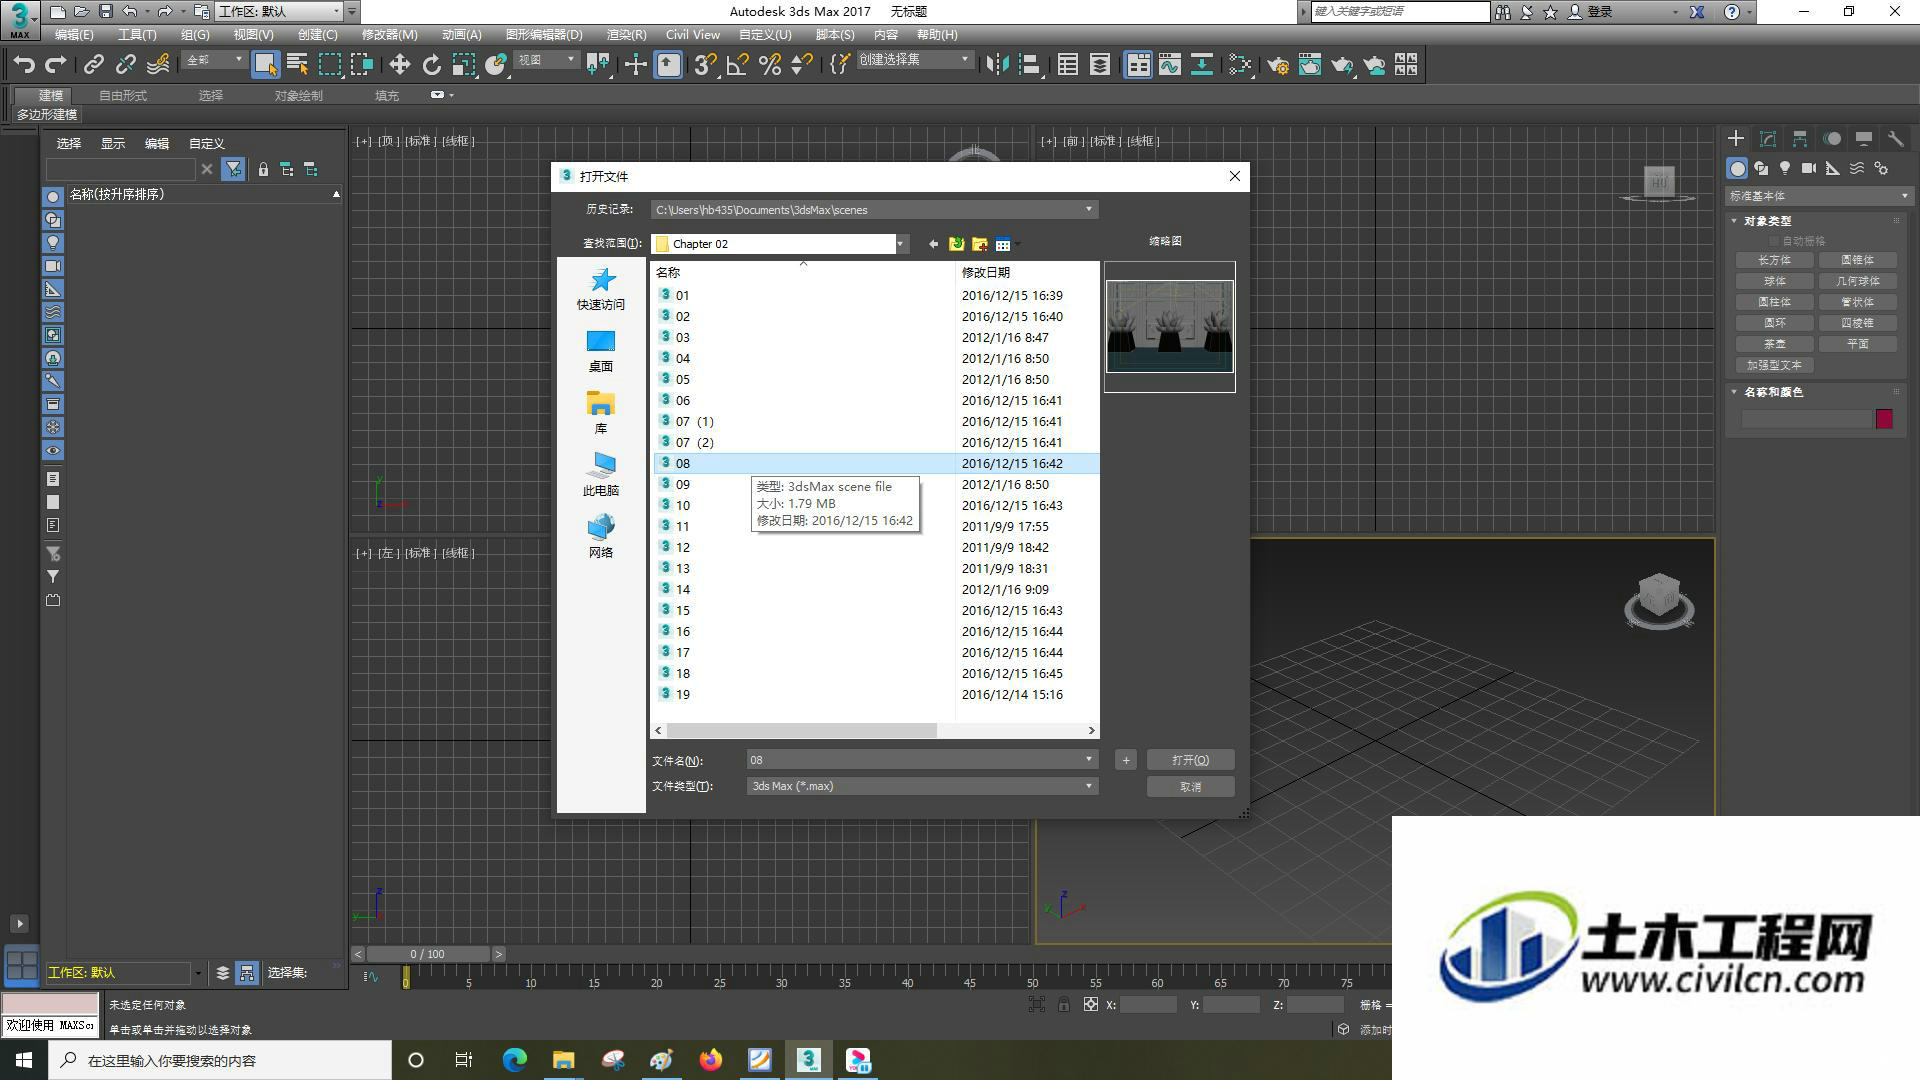Viewport: 1920px width, 1080px height.
Task: Choose the Select and Move tool
Action: point(399,65)
